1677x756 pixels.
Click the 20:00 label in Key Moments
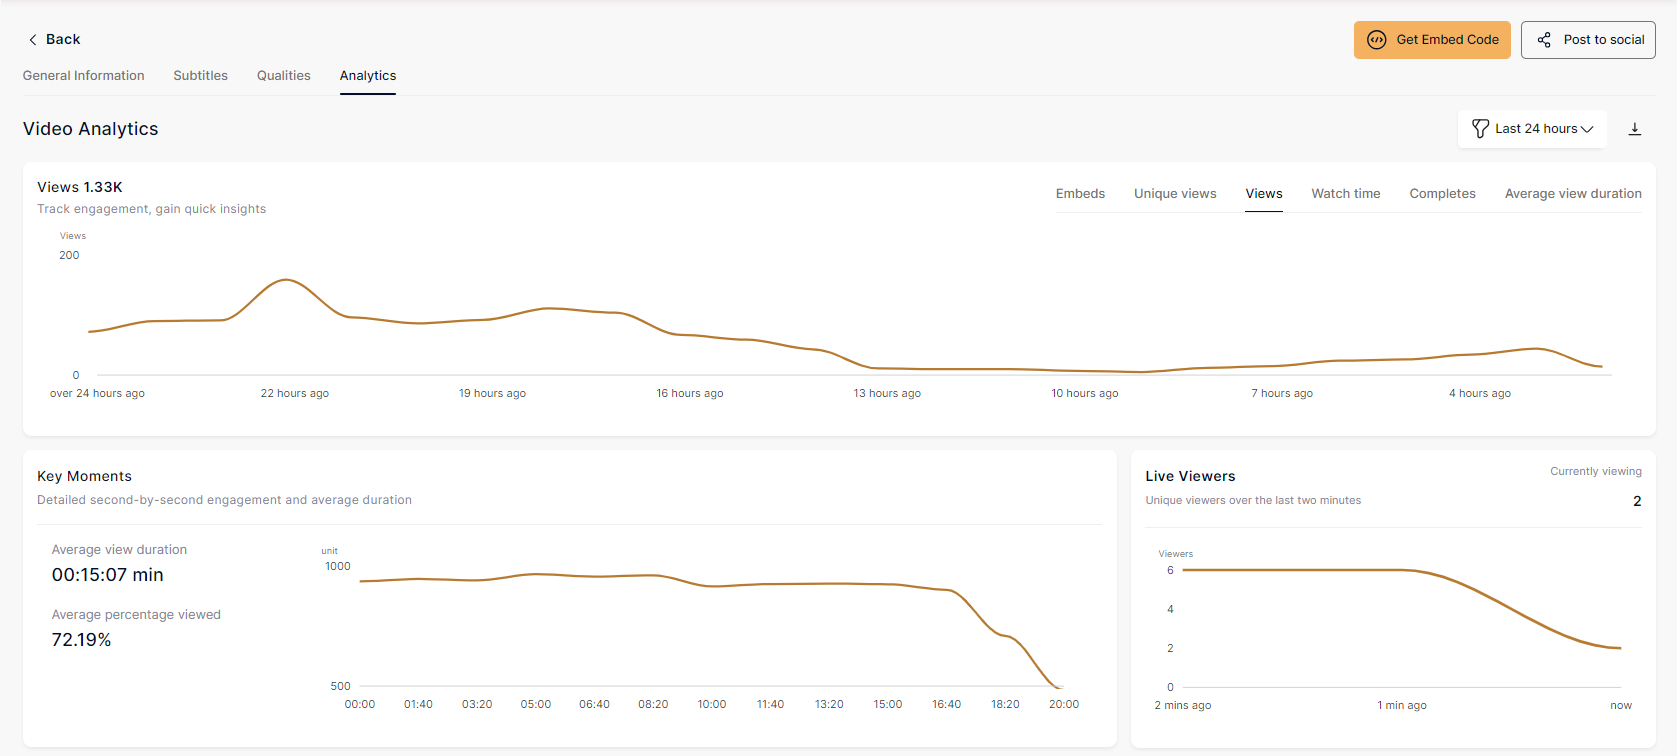pos(1064,705)
